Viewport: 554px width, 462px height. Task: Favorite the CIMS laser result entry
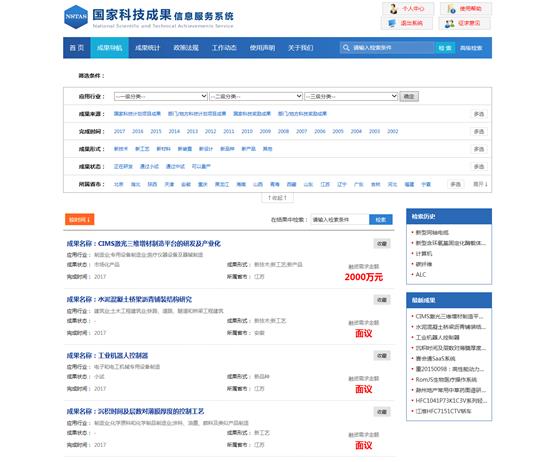tap(382, 243)
